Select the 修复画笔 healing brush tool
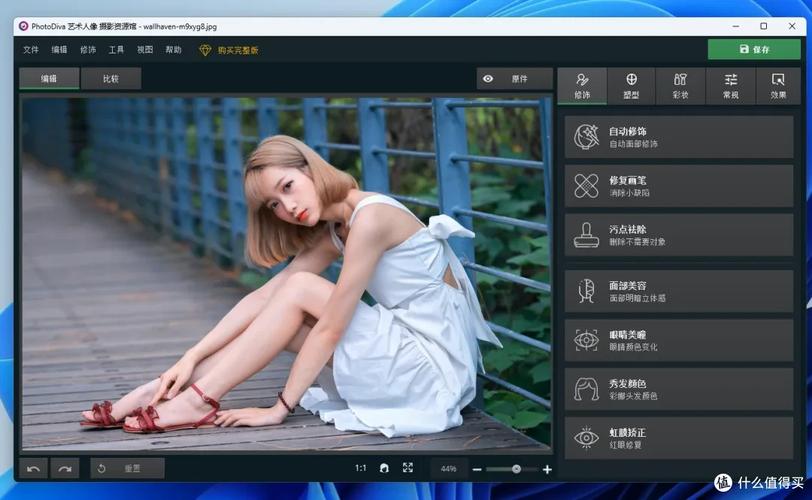The height and width of the screenshot is (500, 812). pos(679,186)
